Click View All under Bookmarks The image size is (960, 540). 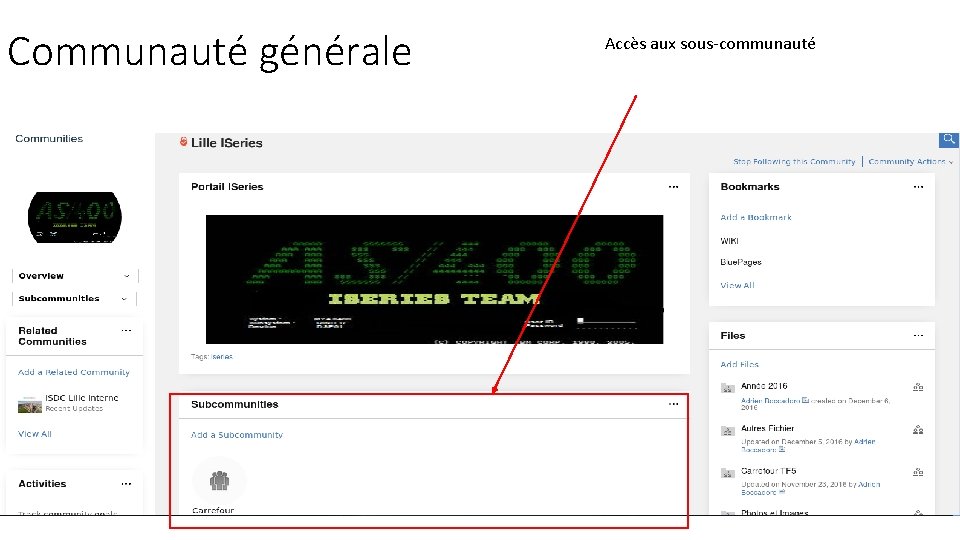pyautogui.click(x=737, y=285)
